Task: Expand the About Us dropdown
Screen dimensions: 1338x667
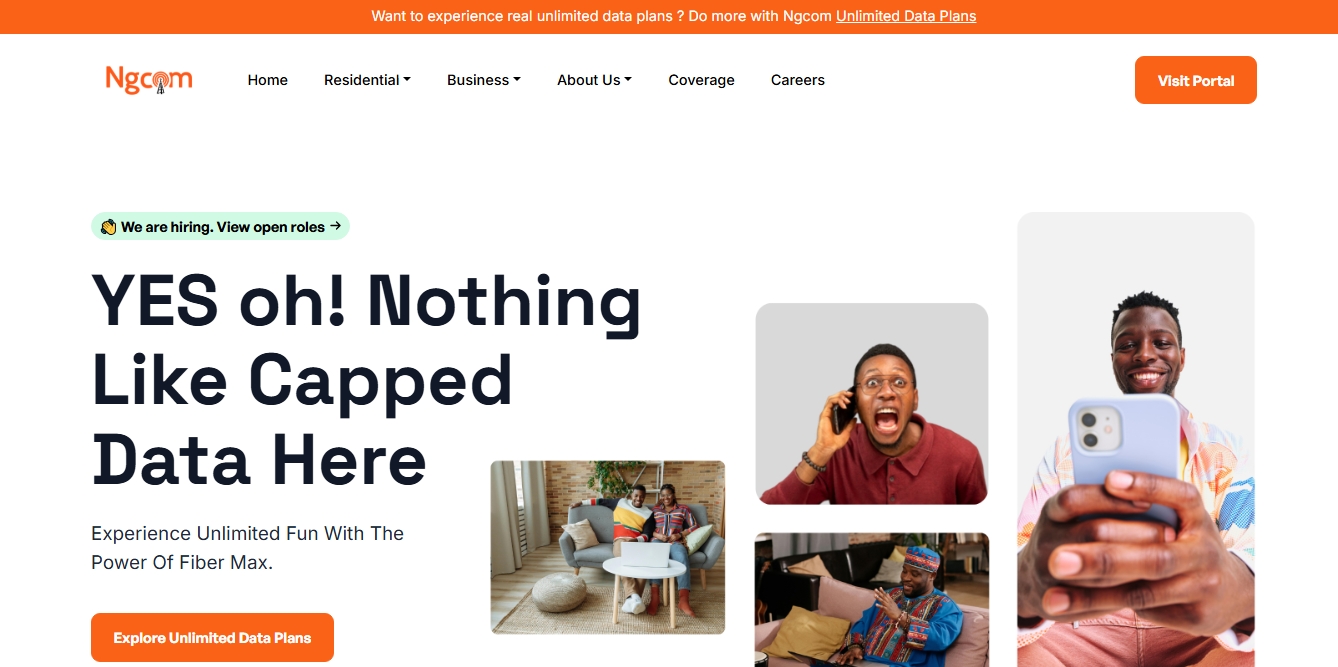Action: pyautogui.click(x=594, y=80)
